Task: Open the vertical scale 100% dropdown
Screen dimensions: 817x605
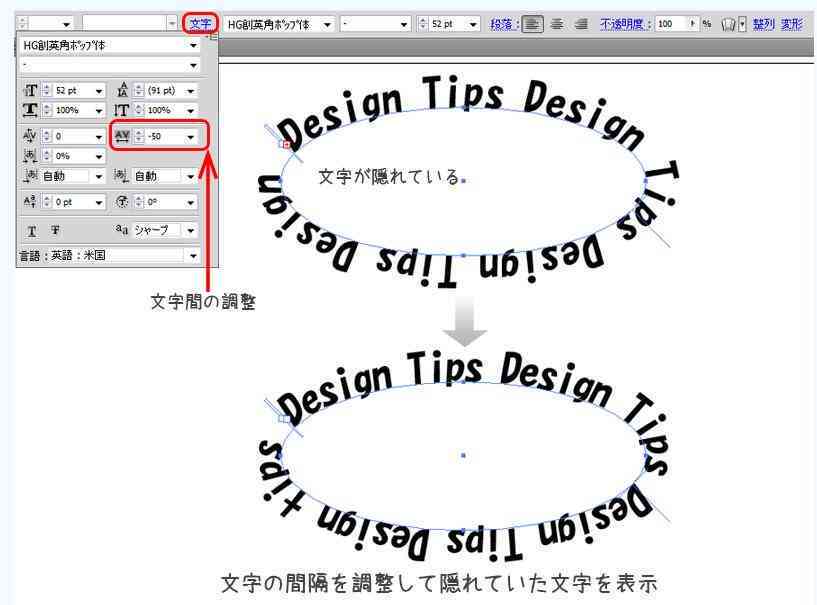Action: 190,110
